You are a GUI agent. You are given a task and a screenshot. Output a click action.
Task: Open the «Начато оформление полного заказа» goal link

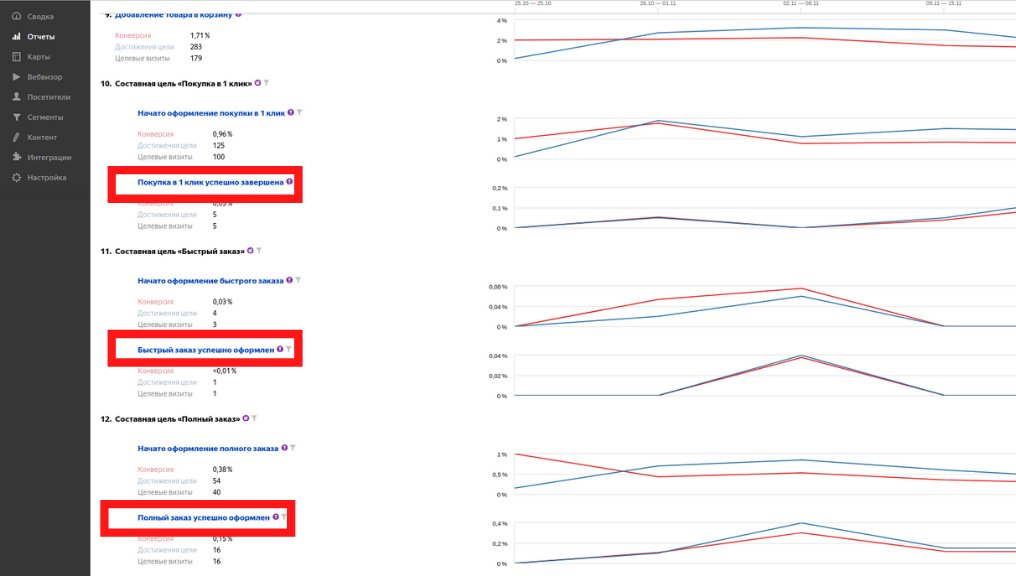(x=208, y=448)
